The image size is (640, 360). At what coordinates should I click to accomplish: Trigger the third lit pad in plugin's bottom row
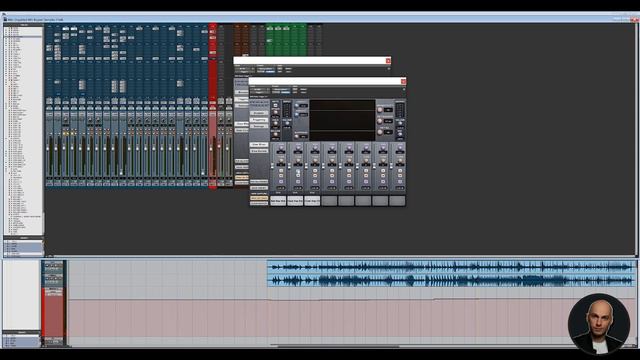pos(312,201)
